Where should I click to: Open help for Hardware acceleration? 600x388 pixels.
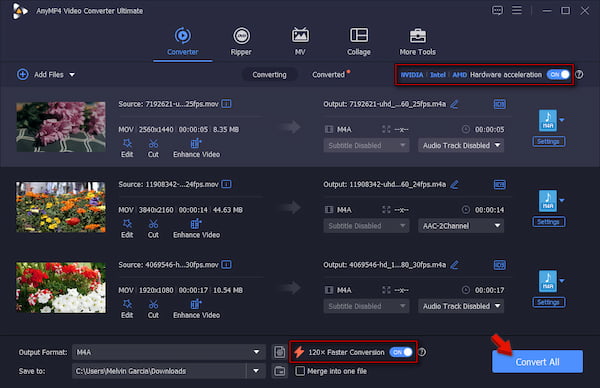[x=579, y=75]
